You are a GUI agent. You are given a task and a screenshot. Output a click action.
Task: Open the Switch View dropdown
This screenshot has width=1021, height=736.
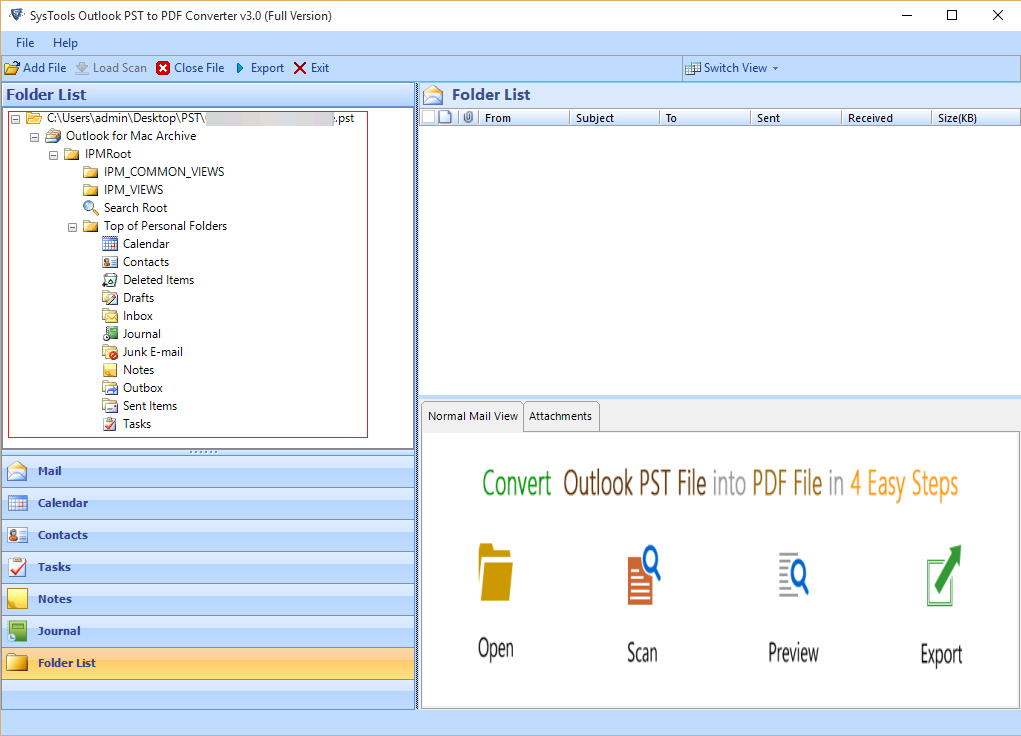732,68
